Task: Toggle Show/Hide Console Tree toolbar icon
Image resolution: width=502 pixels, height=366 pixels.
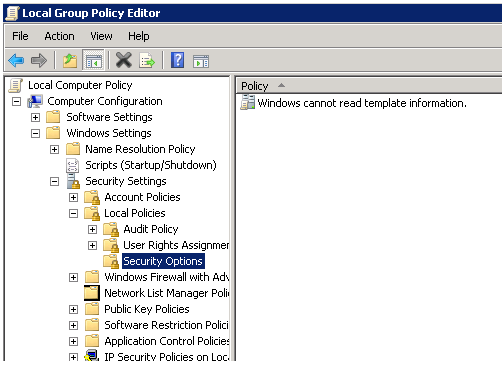Action: click(94, 61)
